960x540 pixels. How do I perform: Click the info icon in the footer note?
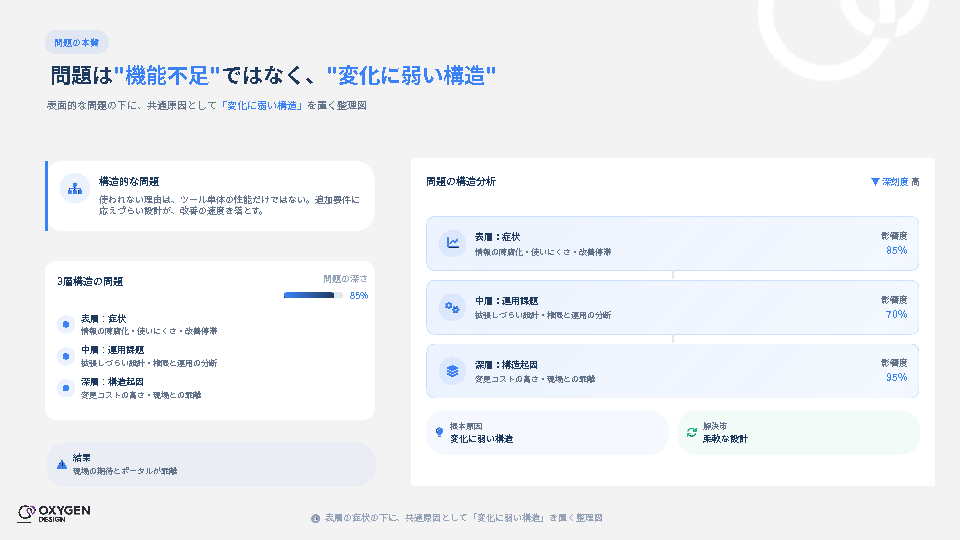click(x=315, y=519)
